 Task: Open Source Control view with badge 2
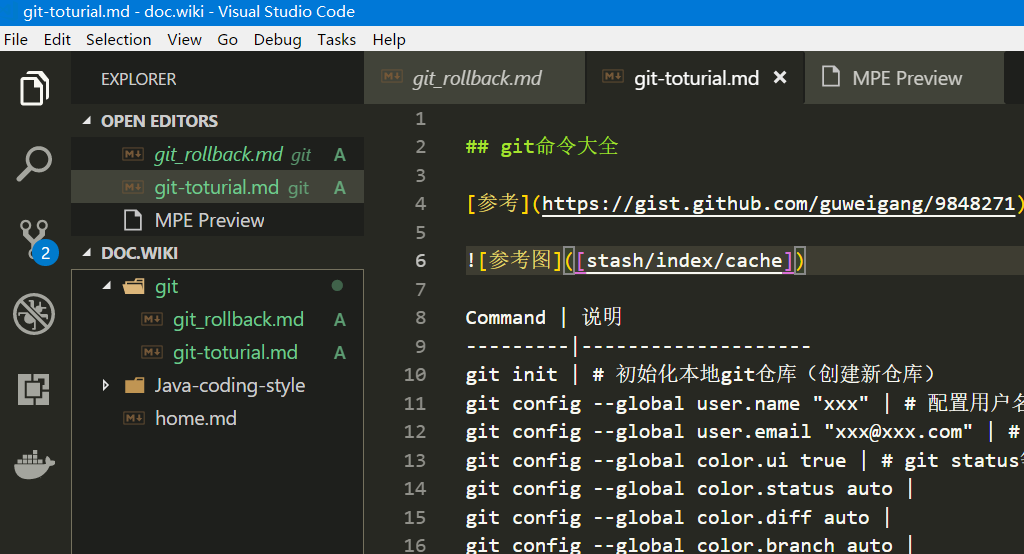point(37,240)
